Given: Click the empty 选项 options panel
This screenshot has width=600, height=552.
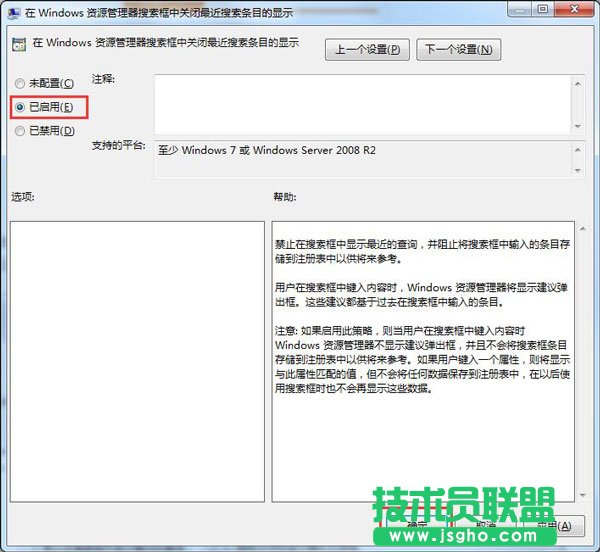Looking at the screenshot, I should [137, 361].
